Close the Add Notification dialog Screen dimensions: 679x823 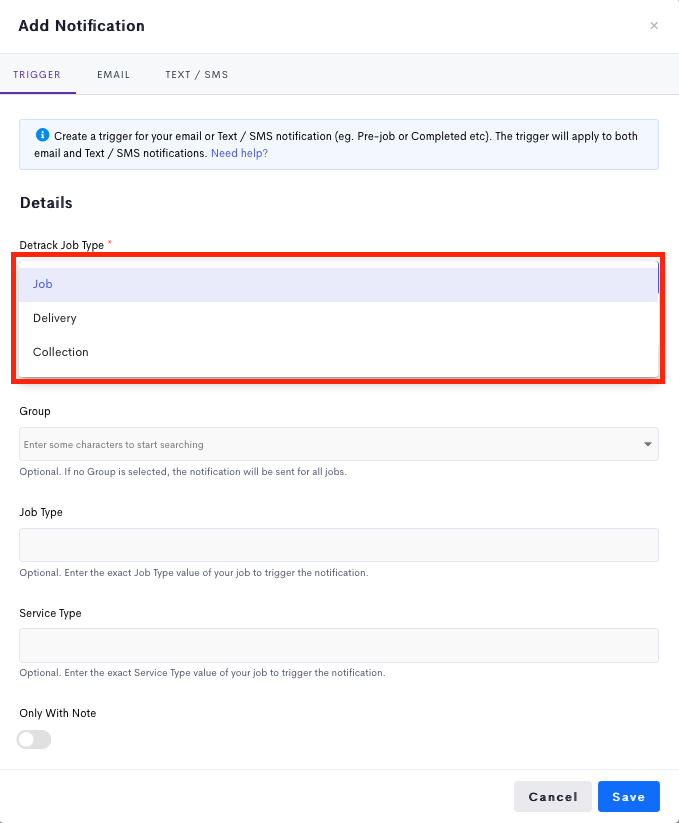(654, 26)
